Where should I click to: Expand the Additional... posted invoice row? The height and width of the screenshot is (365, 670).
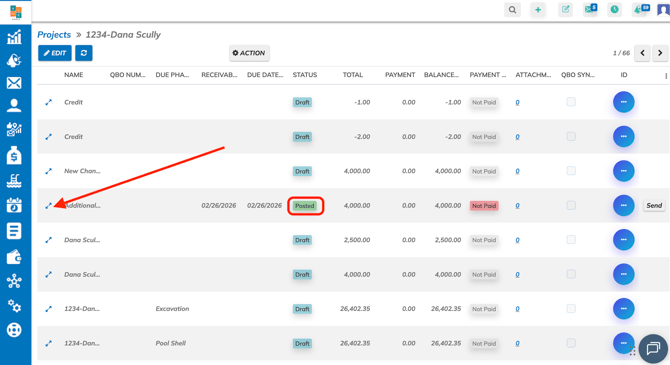click(x=49, y=206)
